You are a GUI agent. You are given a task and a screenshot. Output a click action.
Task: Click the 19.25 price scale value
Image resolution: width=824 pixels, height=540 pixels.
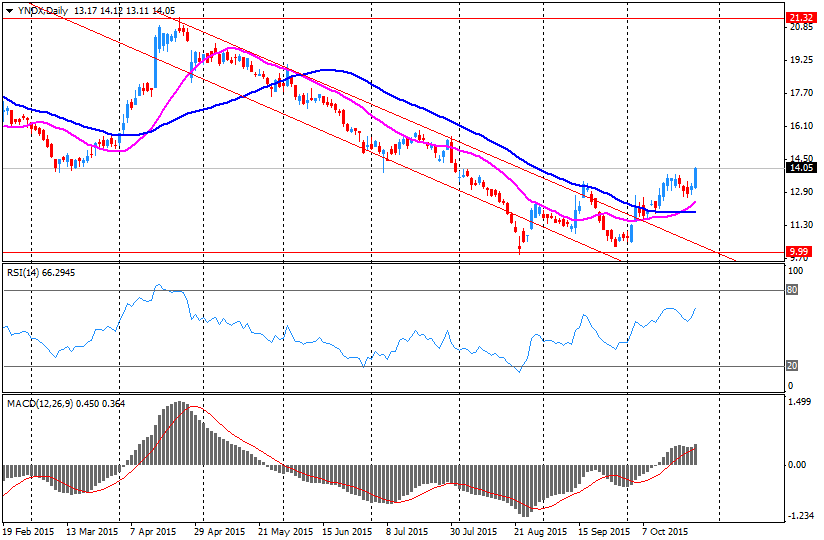(802, 60)
